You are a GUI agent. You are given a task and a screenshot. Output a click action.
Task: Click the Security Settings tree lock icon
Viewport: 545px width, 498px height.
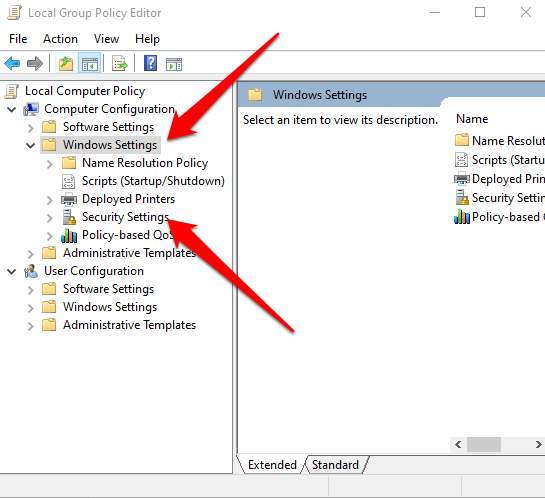point(69,217)
